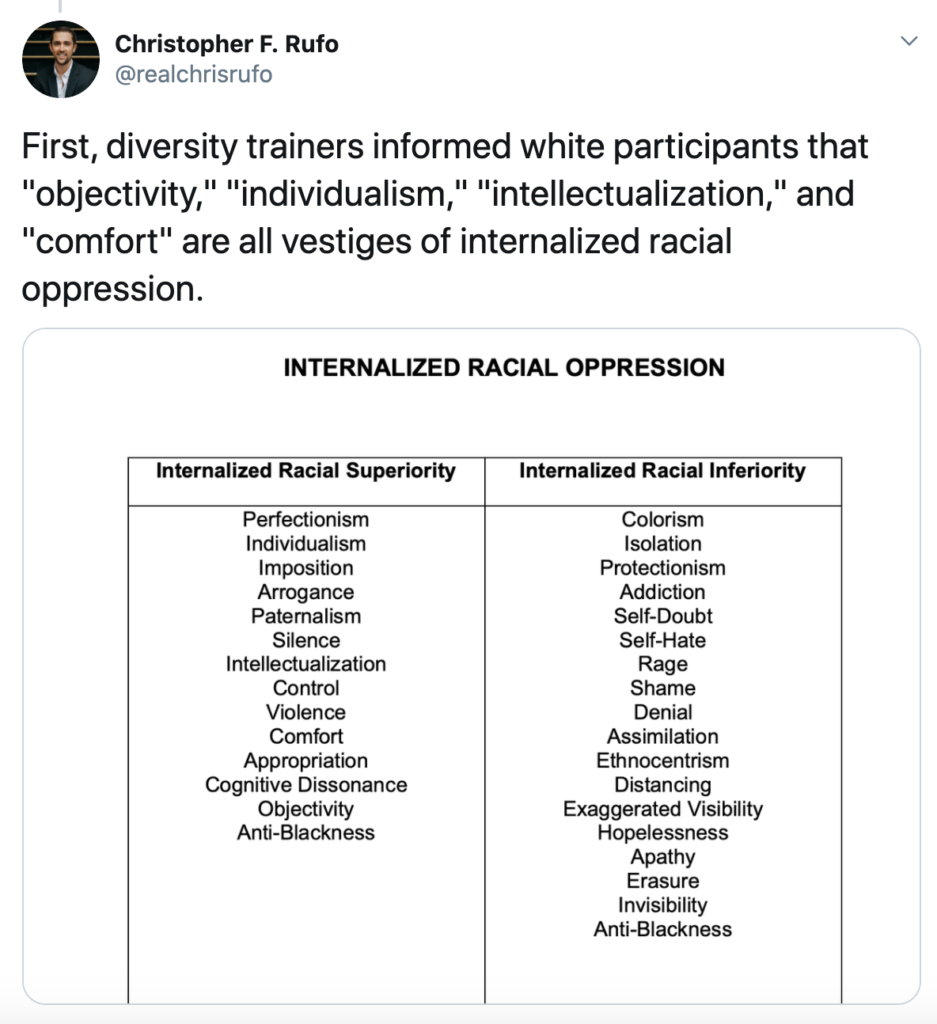The image size is (937, 1024).
Task: Click Comfort in the Superiority column
Action: pos(306,736)
